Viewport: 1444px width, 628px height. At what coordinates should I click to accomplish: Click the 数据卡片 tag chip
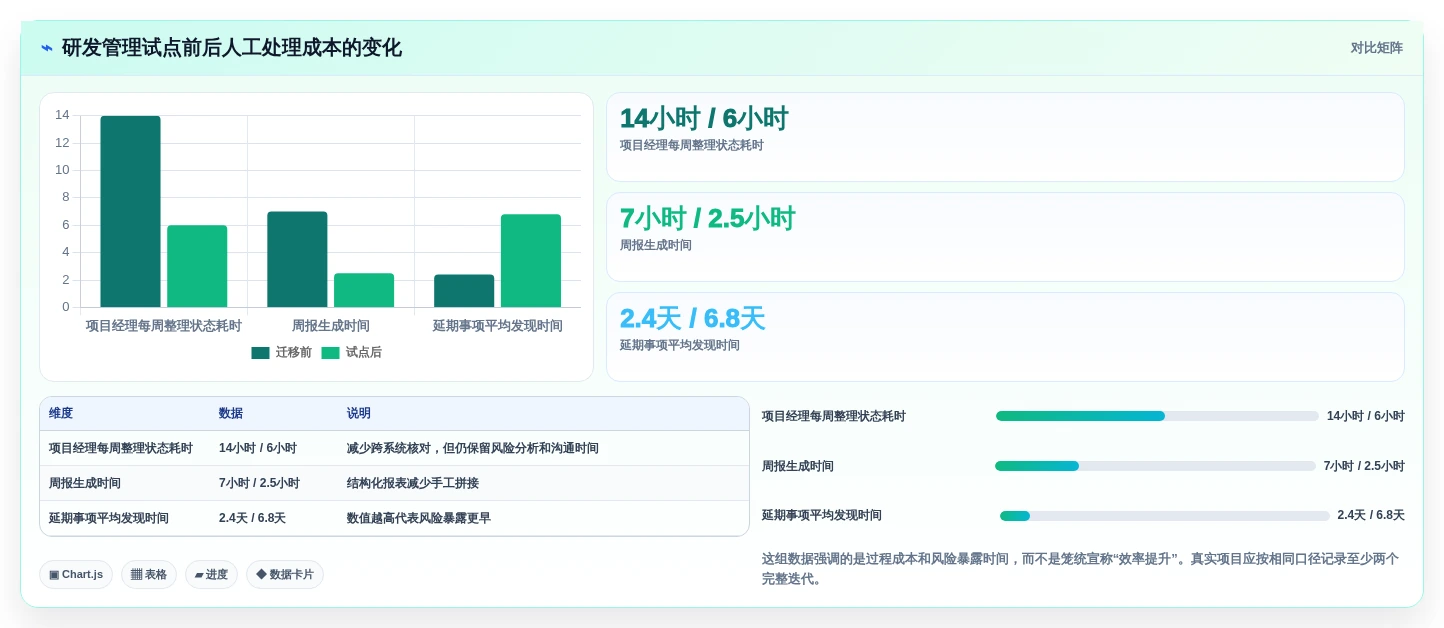tap(285, 574)
